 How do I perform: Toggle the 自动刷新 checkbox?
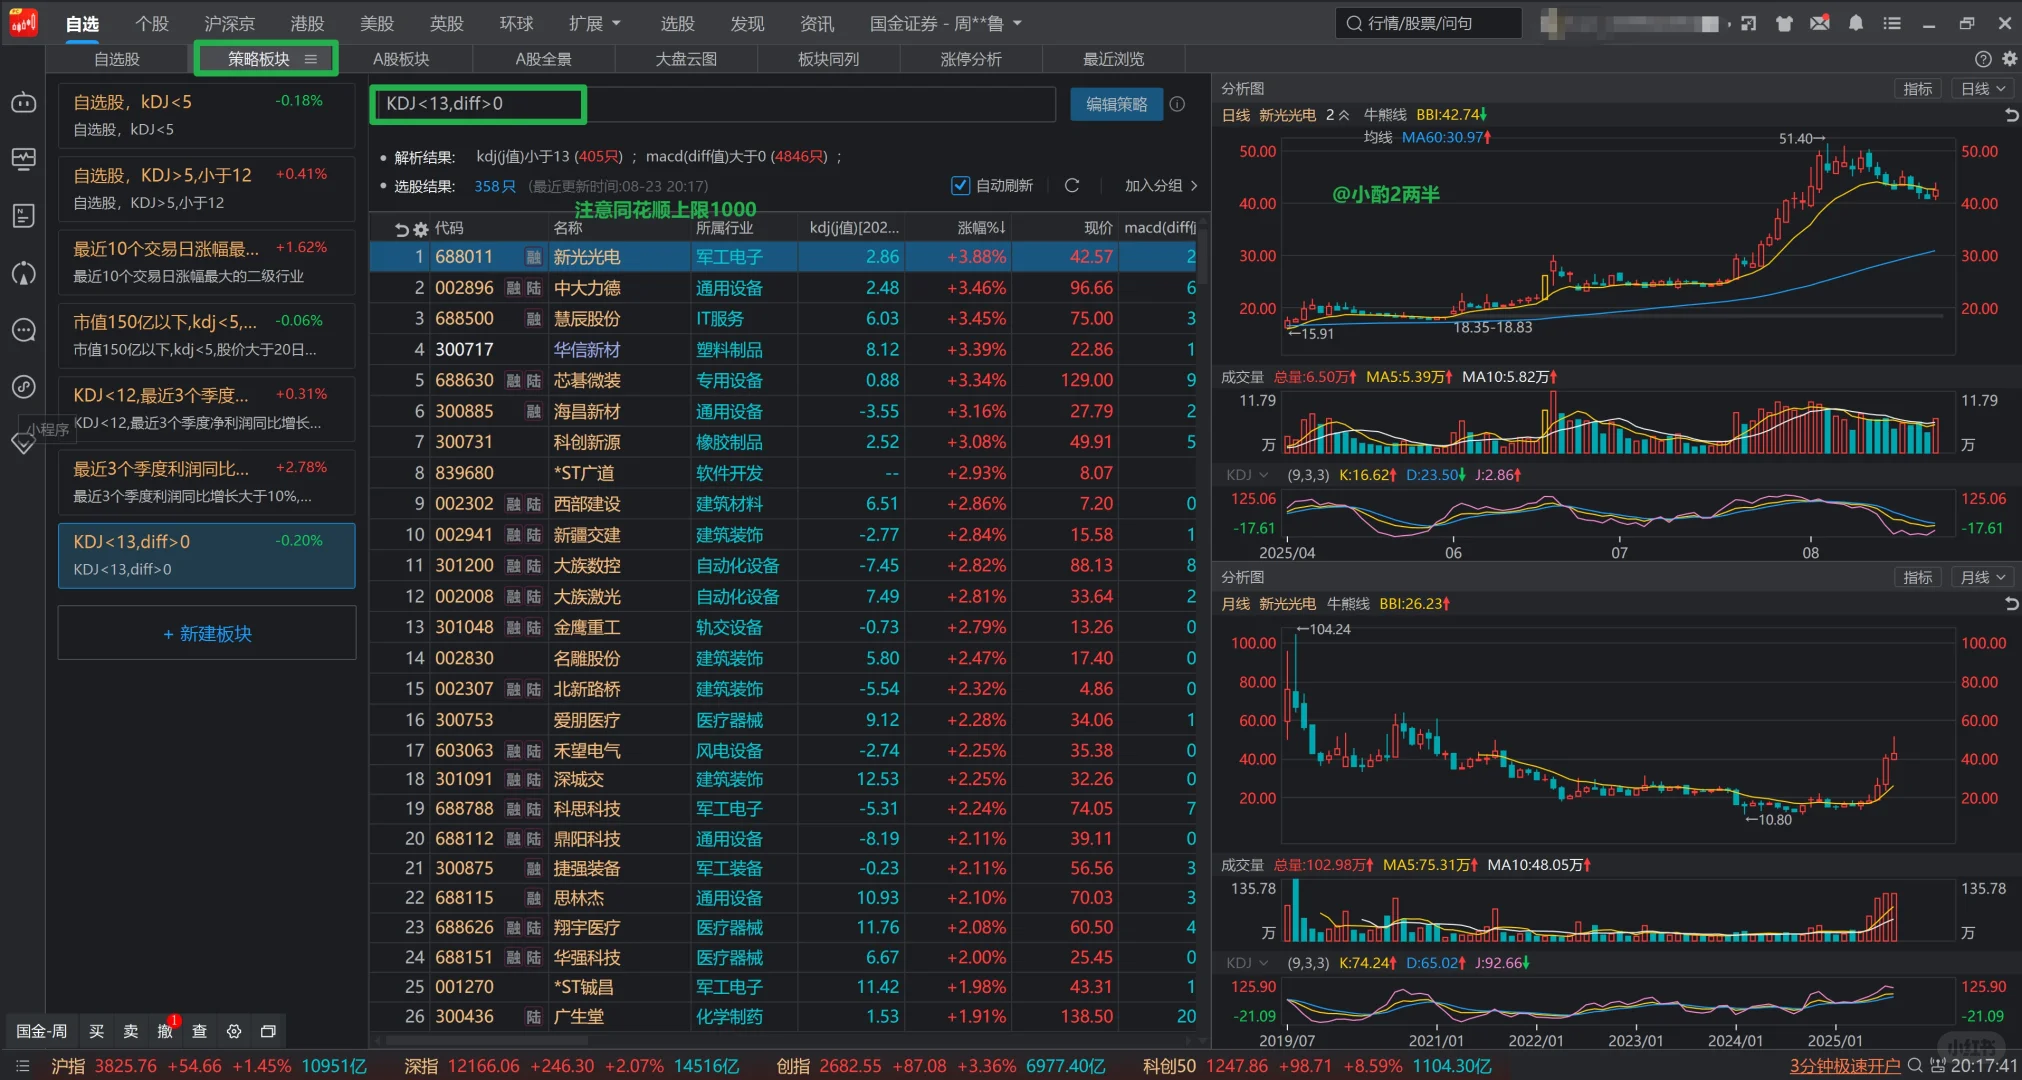point(960,185)
